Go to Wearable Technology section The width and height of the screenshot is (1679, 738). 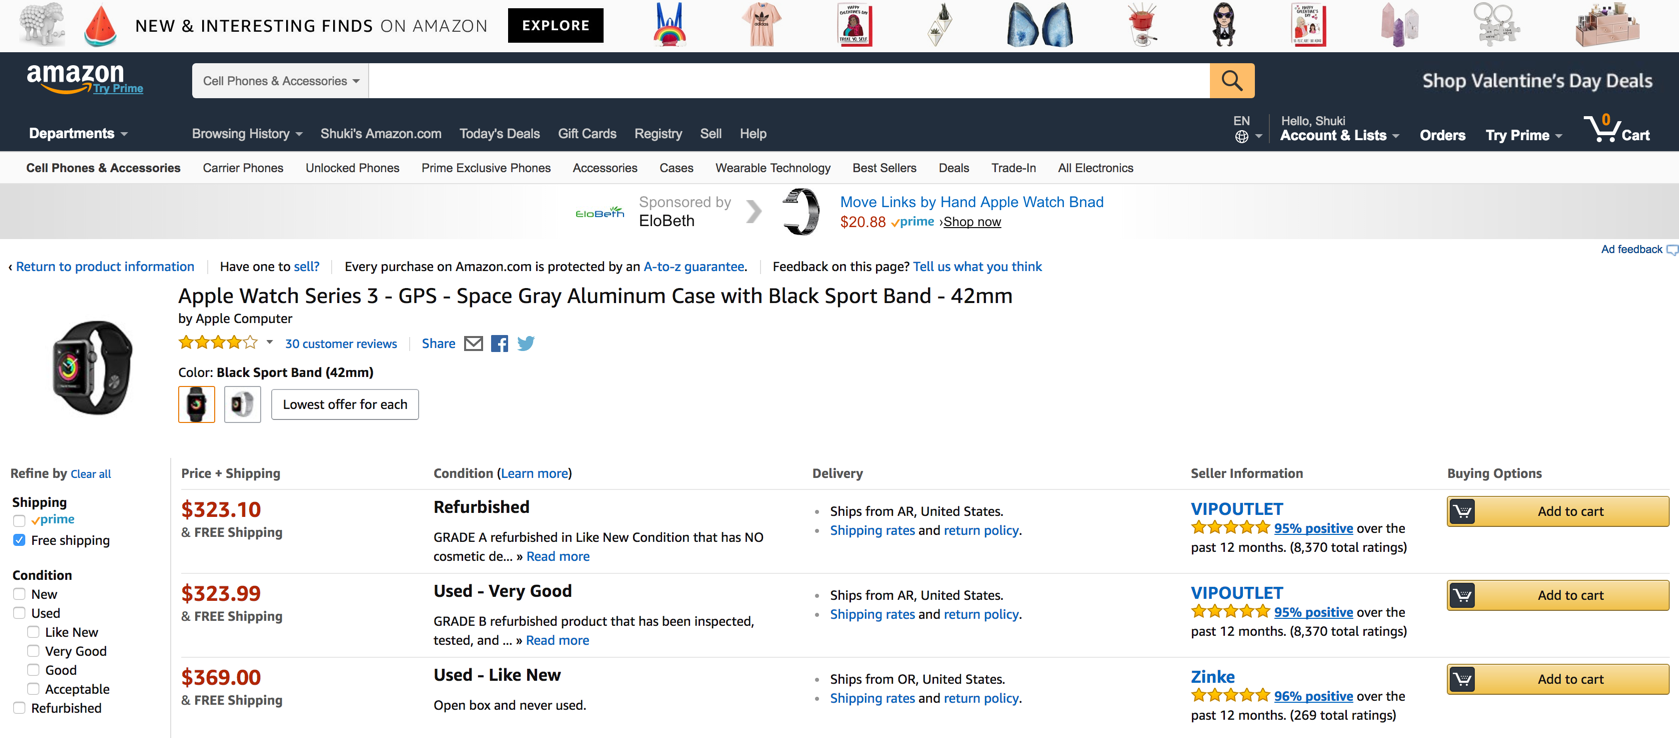(x=773, y=168)
